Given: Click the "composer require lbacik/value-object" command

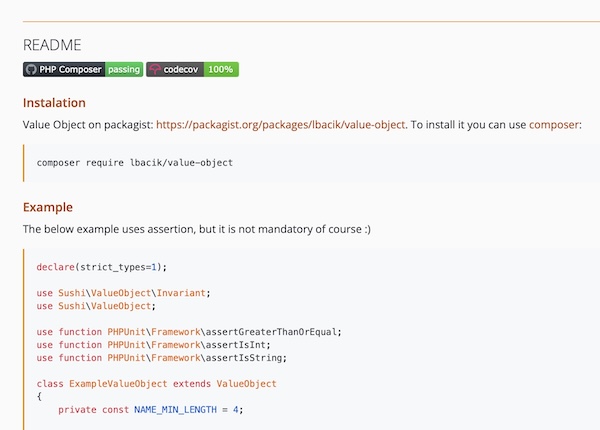Looking at the screenshot, I should [134, 162].
